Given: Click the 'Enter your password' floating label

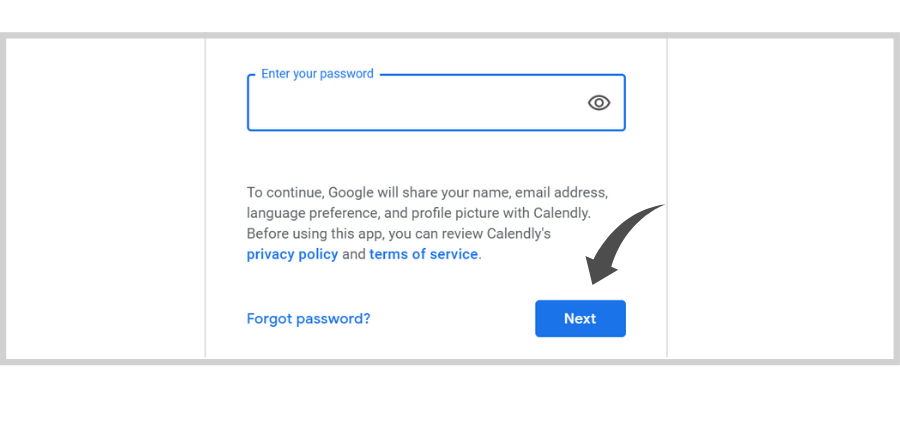Looking at the screenshot, I should [317, 74].
